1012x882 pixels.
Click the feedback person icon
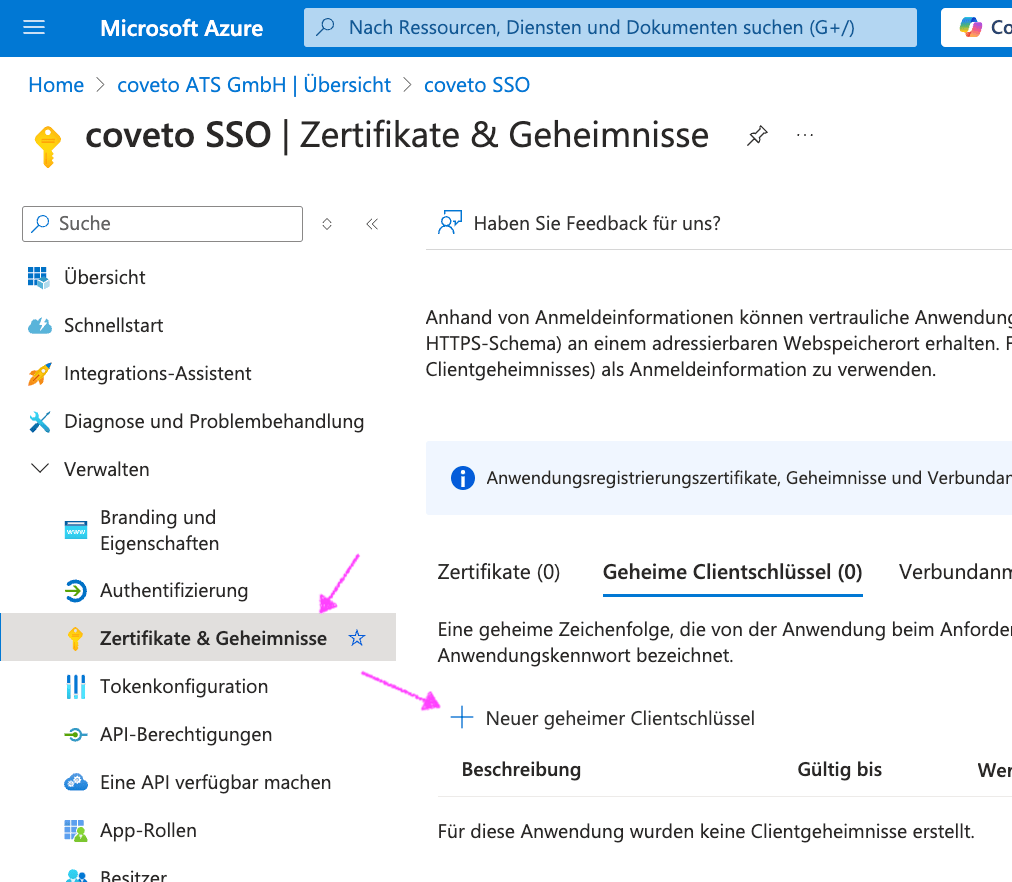point(450,223)
